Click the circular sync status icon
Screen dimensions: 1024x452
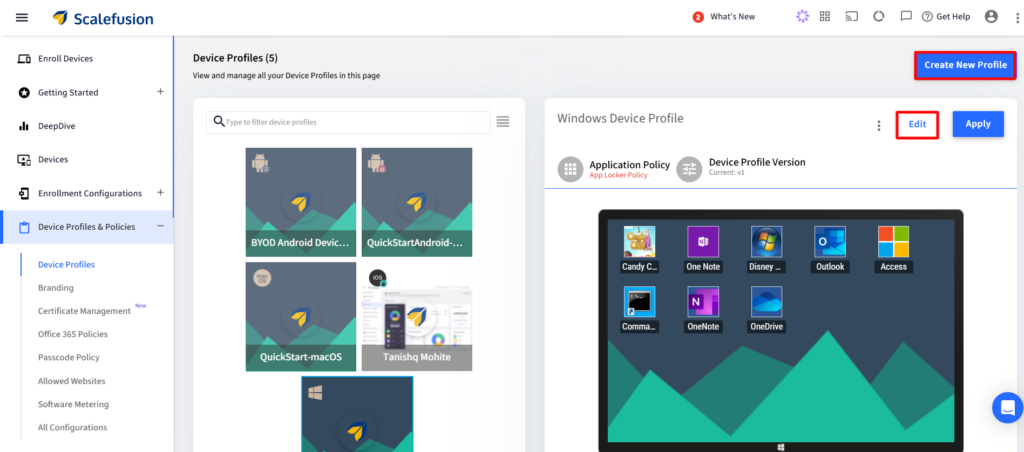[878, 17]
